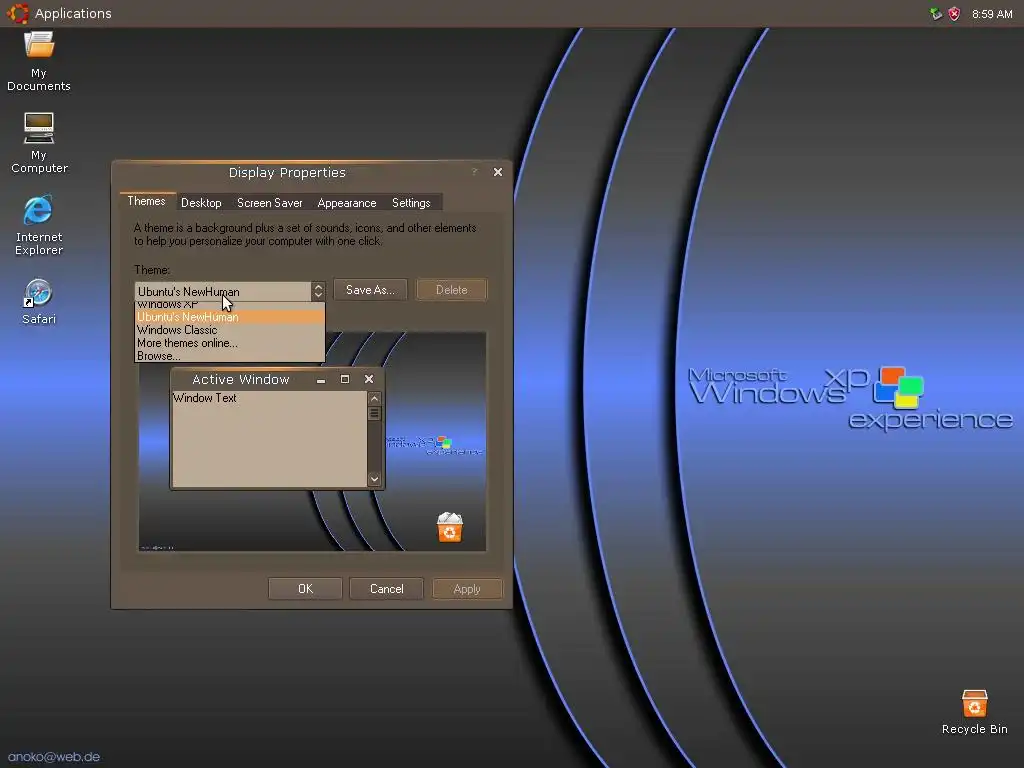Select Browse... in theme list
This screenshot has height=768, width=1024.
(229, 356)
